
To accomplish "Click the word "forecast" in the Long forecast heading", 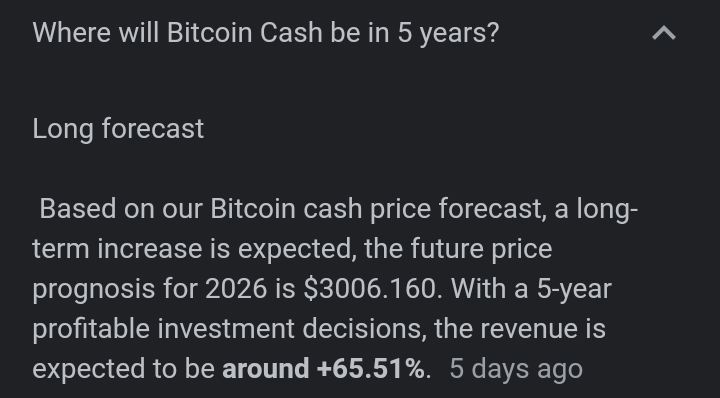I will tap(153, 129).
